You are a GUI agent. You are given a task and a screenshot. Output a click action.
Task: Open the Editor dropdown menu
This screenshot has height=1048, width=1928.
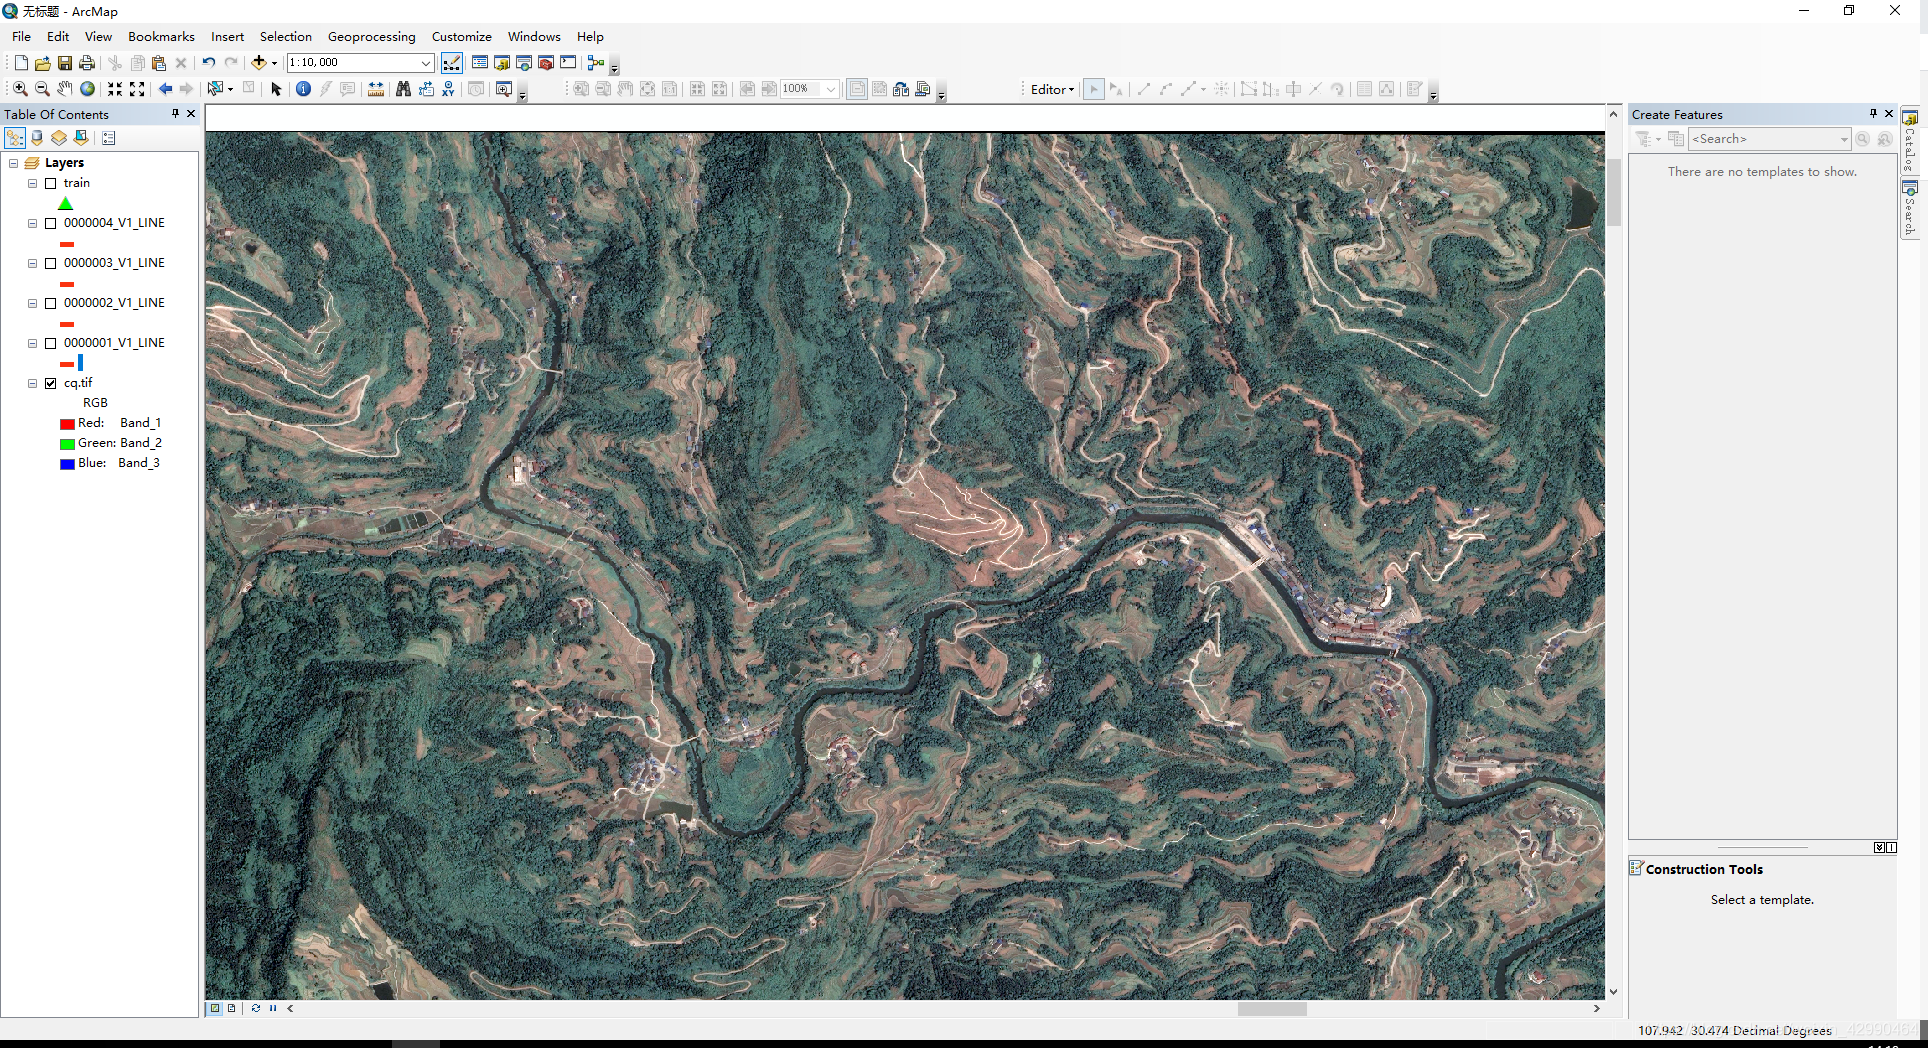pos(1052,89)
